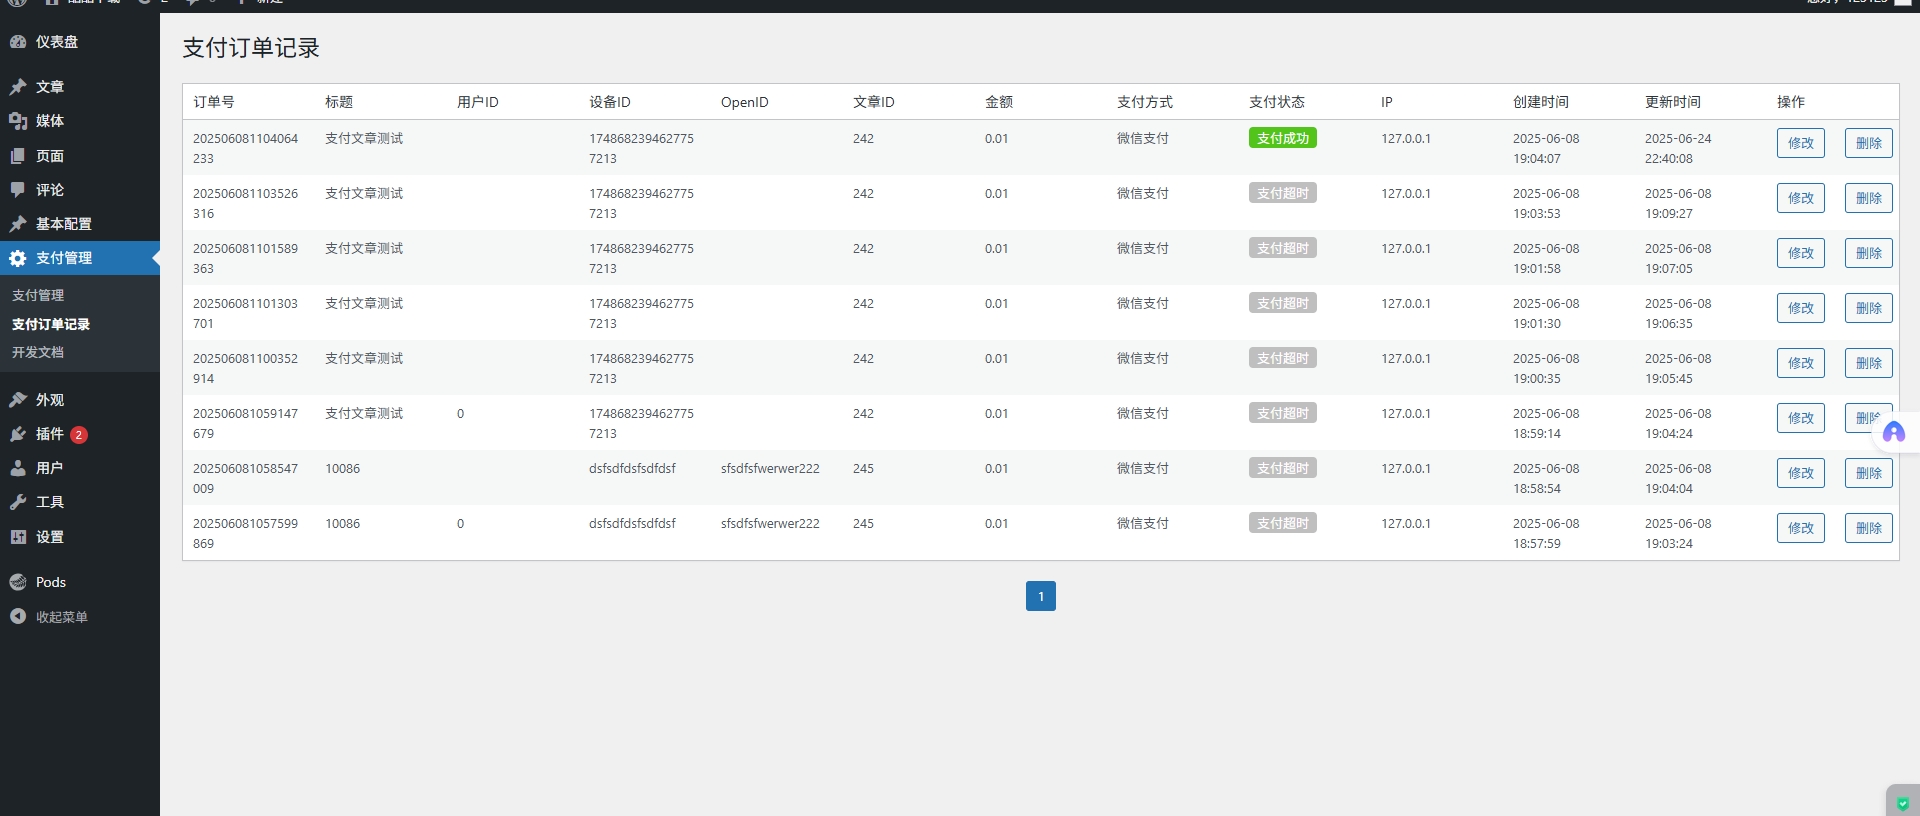Open the Pods menu item
The width and height of the screenshot is (1920, 816).
point(50,582)
